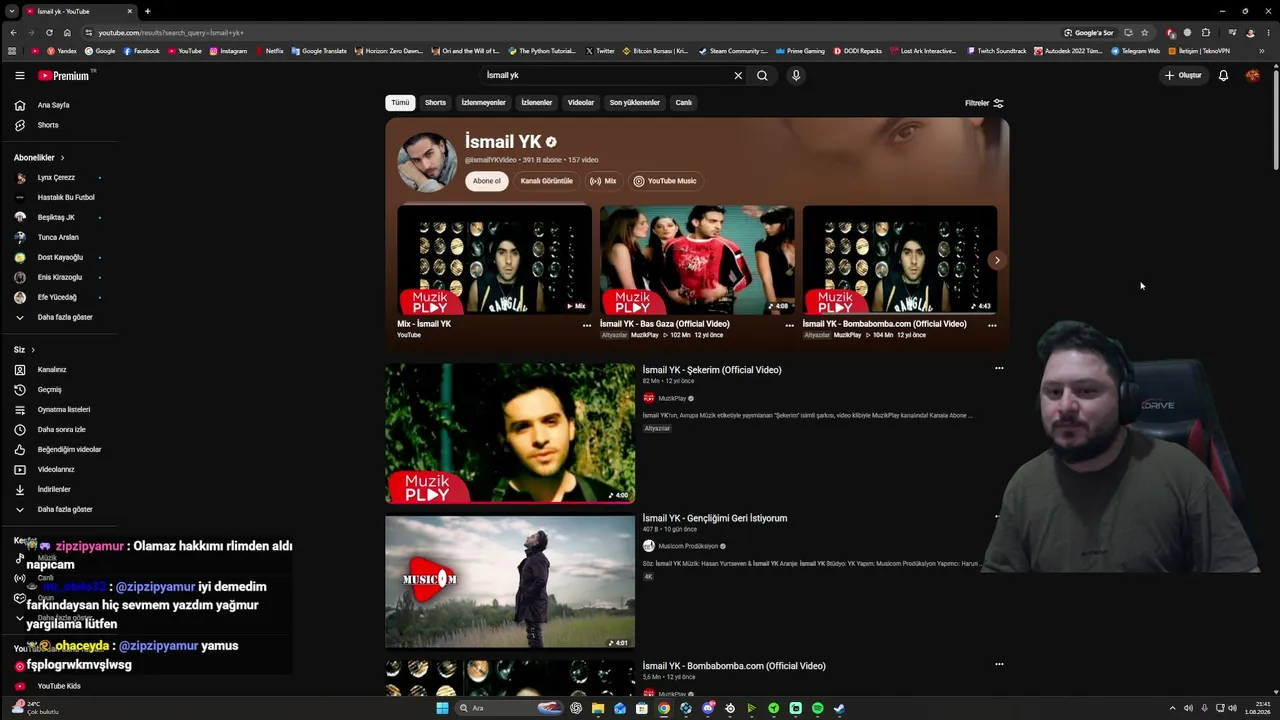This screenshot has height=720, width=1280.
Task: Open File Explorer from the taskbar
Action: (598, 708)
